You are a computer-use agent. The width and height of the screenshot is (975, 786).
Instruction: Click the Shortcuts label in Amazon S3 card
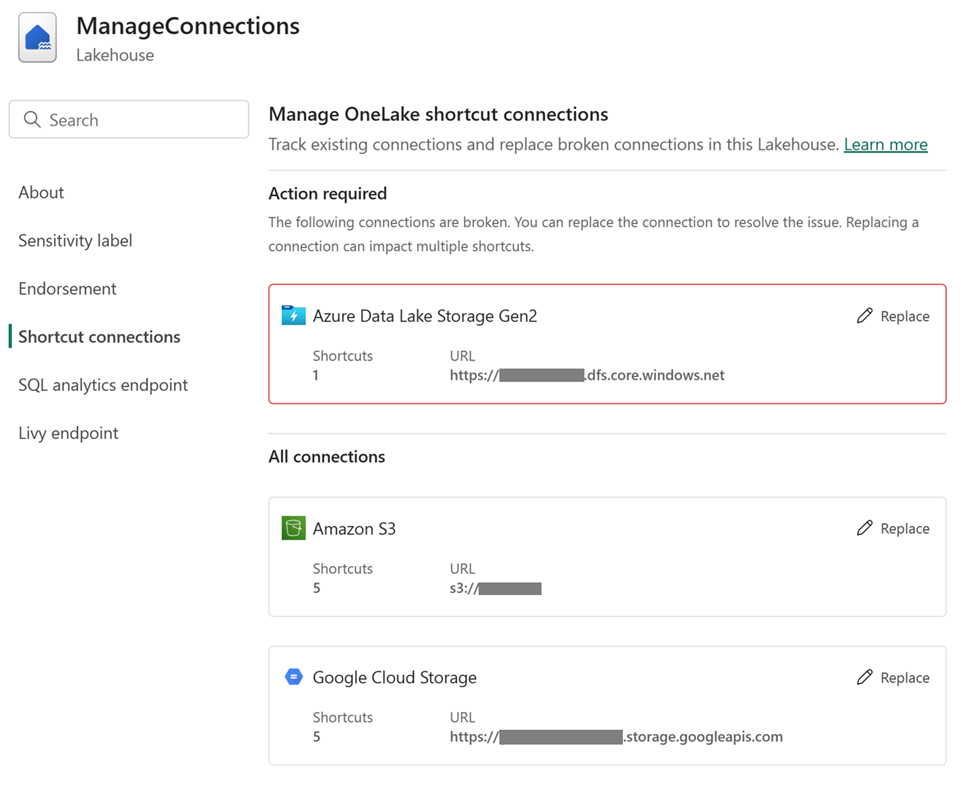(x=343, y=569)
